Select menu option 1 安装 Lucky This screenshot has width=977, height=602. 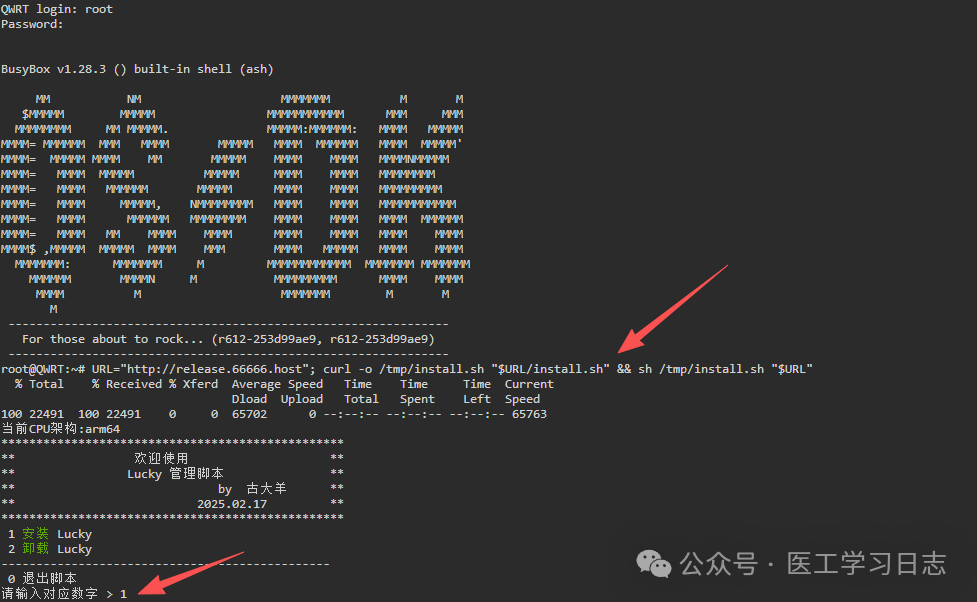click(x=50, y=534)
